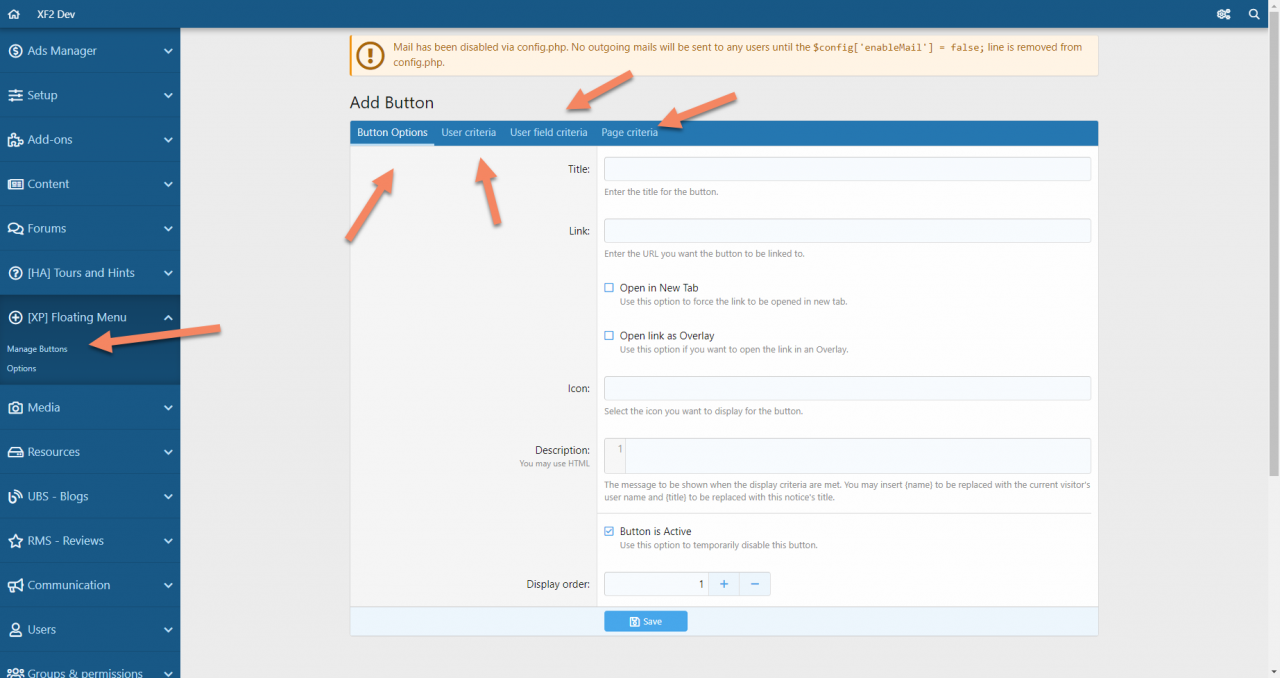Collapse the [XP] Floating Menu section
Screen dimensions: 1280x678
[x=168, y=318]
